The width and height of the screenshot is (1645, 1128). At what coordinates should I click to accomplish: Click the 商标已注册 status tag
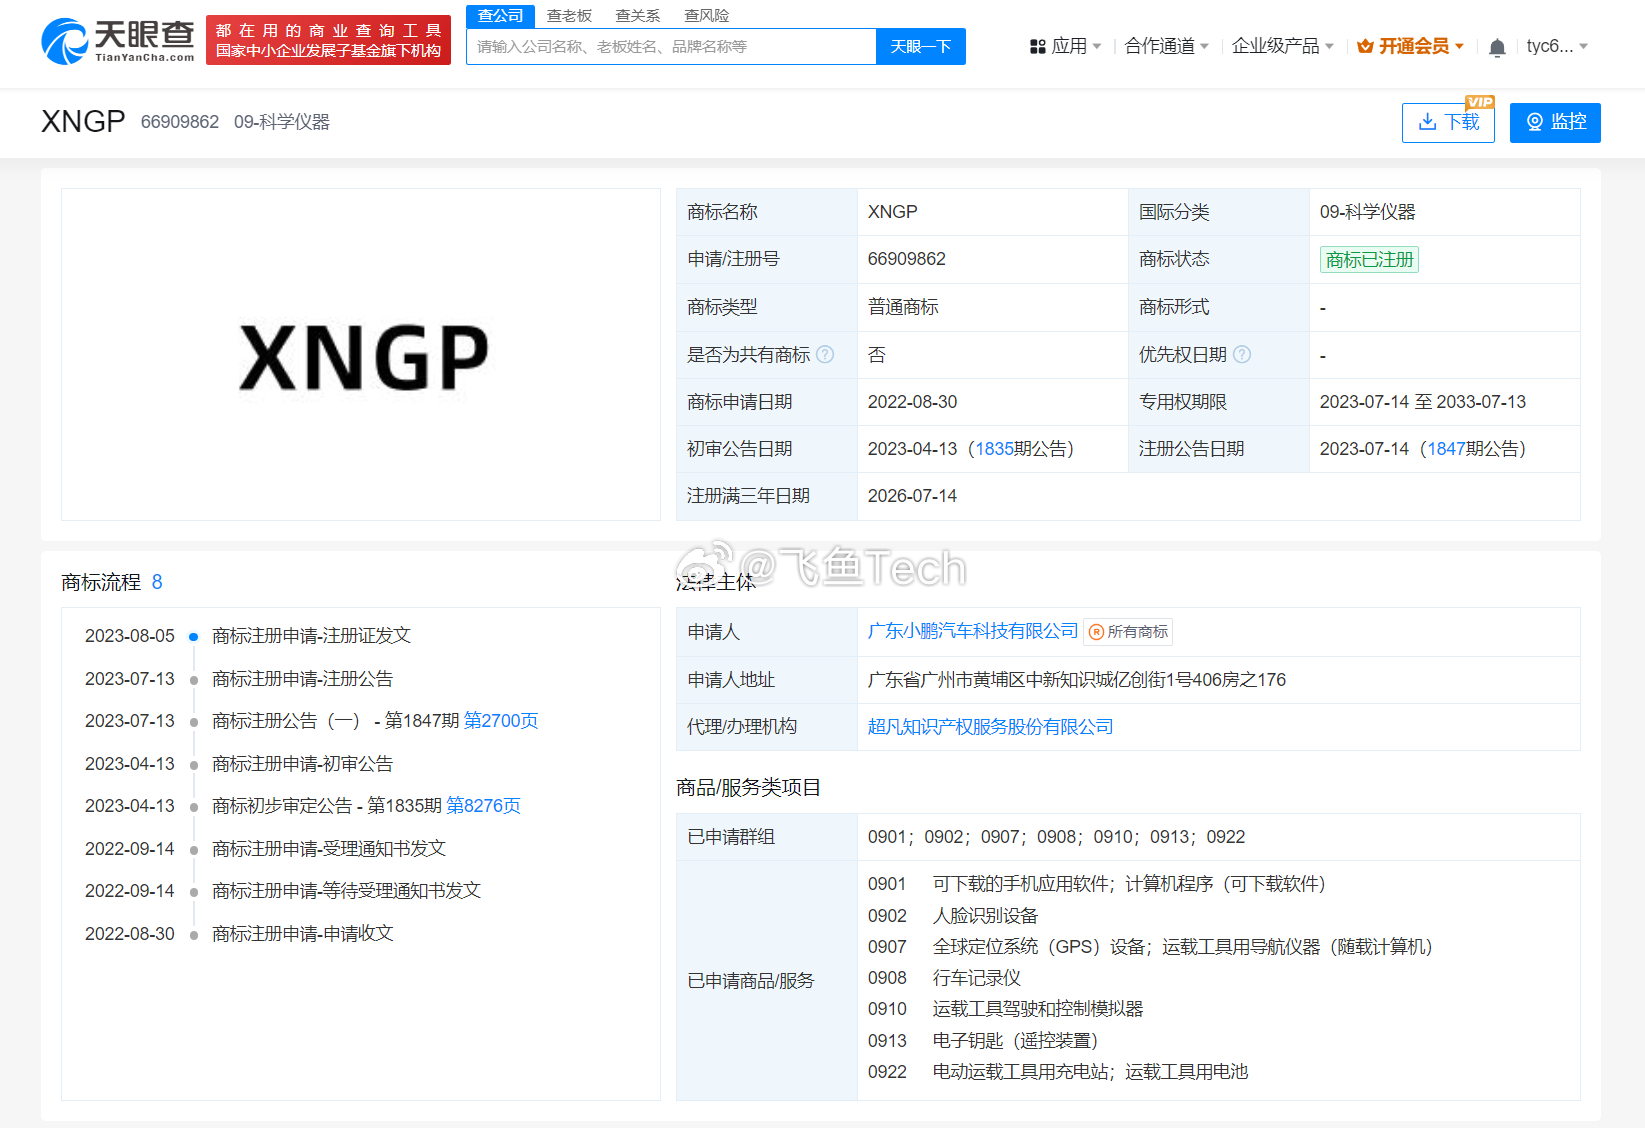tap(1369, 260)
